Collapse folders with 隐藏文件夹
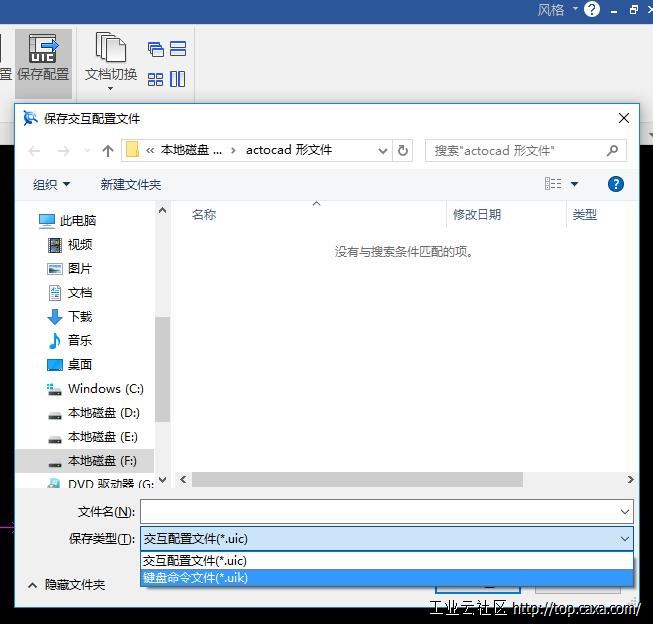This screenshot has width=653, height=624. click(x=66, y=585)
